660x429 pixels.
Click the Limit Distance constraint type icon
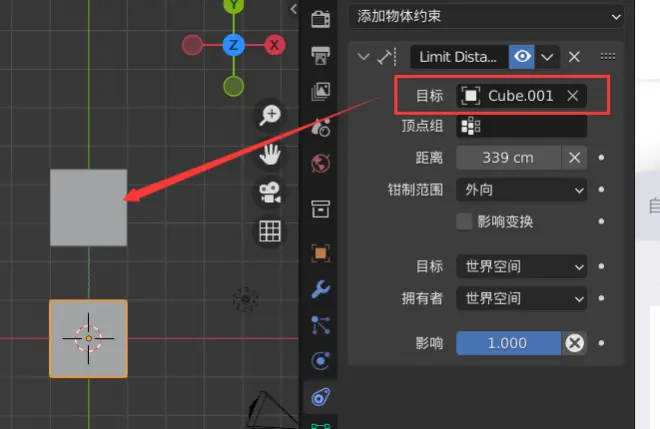[386, 57]
